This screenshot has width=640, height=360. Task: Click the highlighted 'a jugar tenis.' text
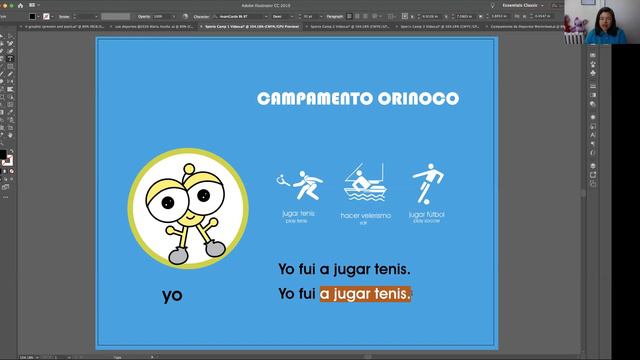click(365, 294)
